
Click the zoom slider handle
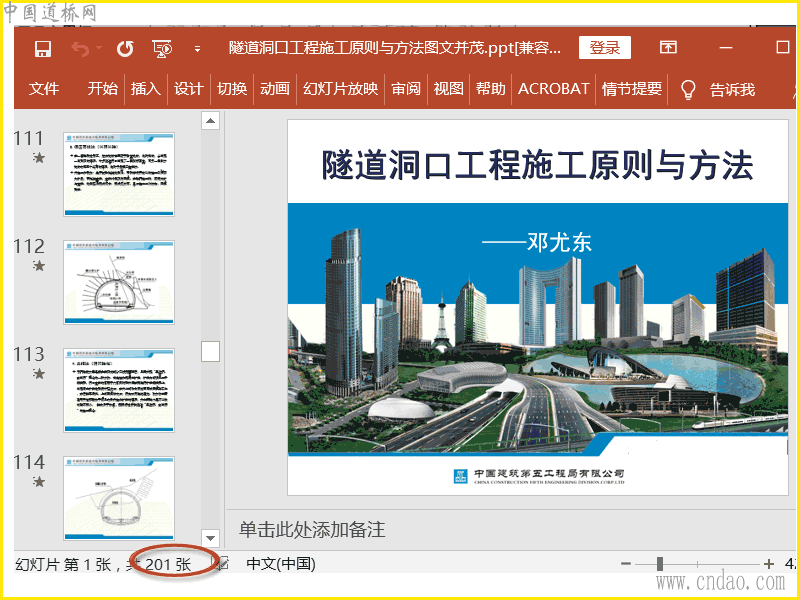[660, 564]
